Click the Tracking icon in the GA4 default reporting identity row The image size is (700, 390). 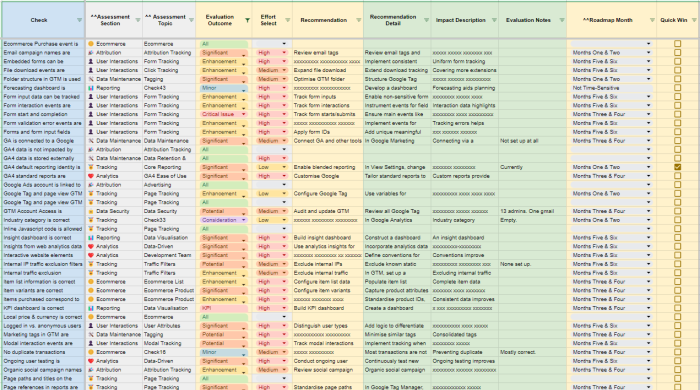91,167
